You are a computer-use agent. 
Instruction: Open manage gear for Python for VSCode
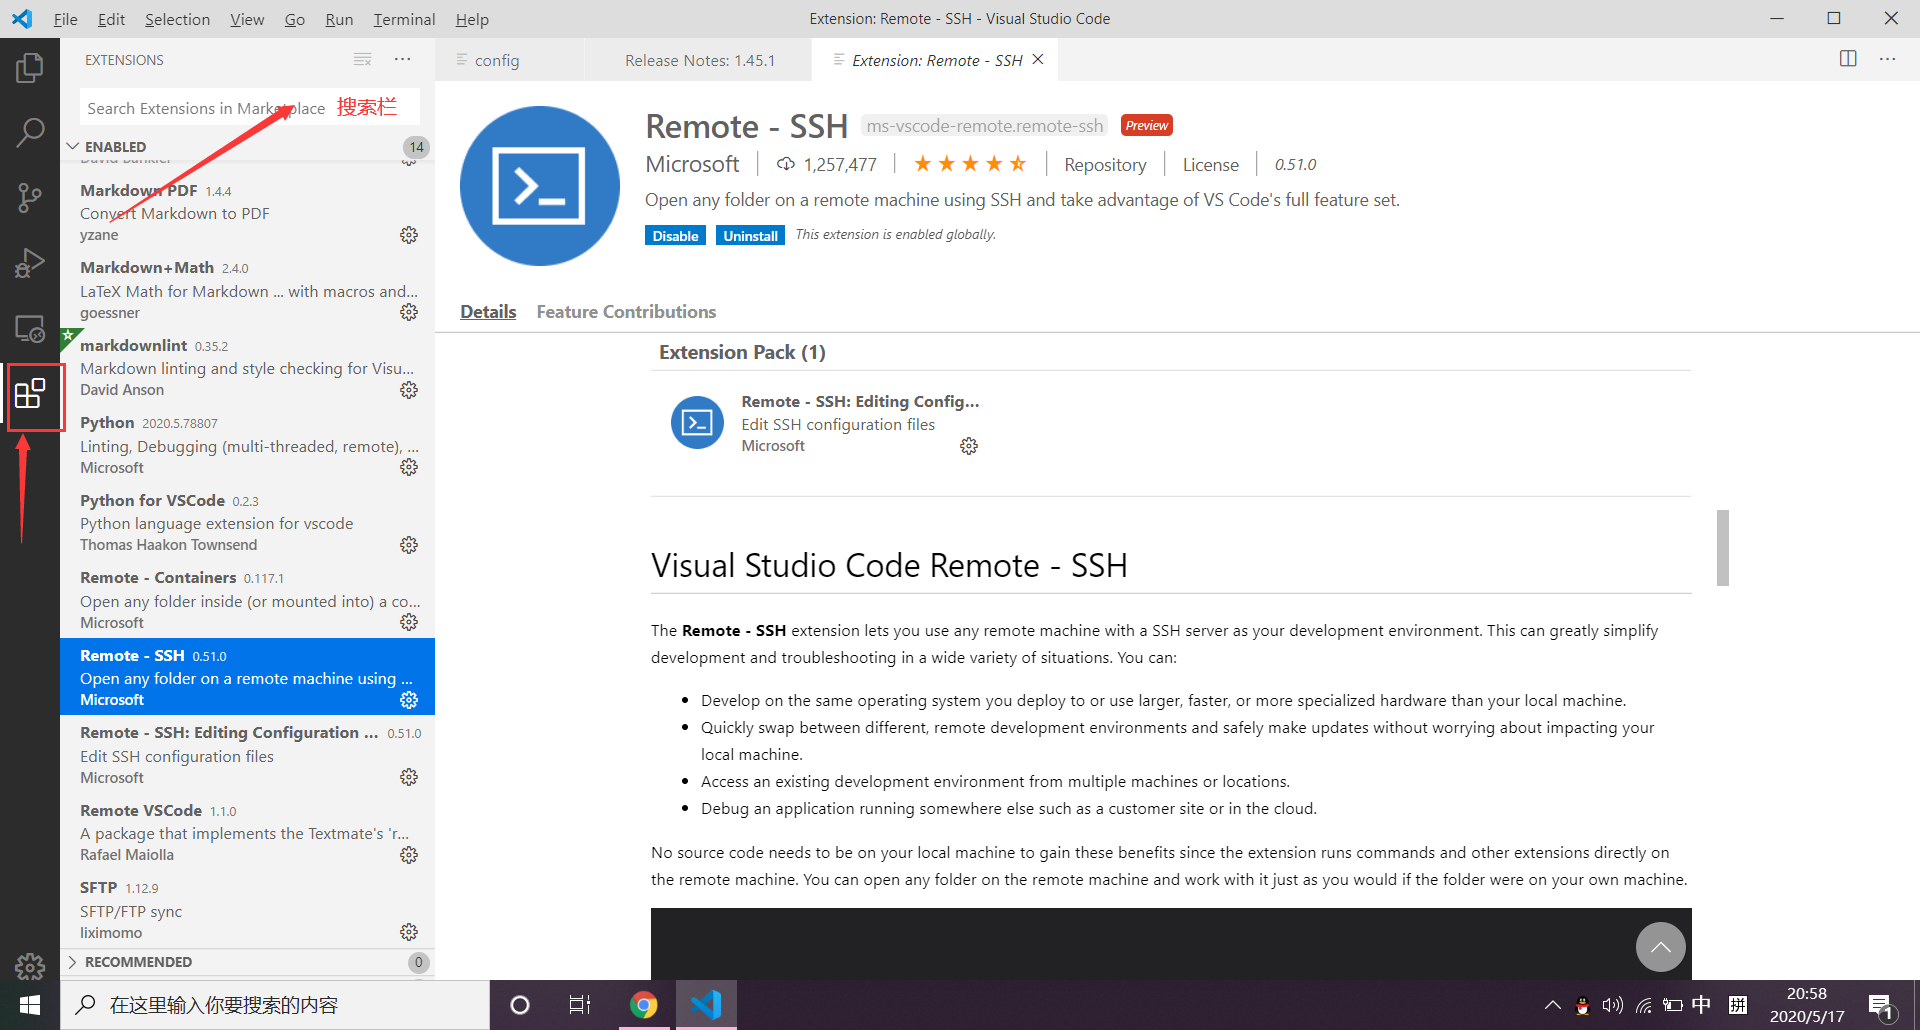[x=409, y=545]
